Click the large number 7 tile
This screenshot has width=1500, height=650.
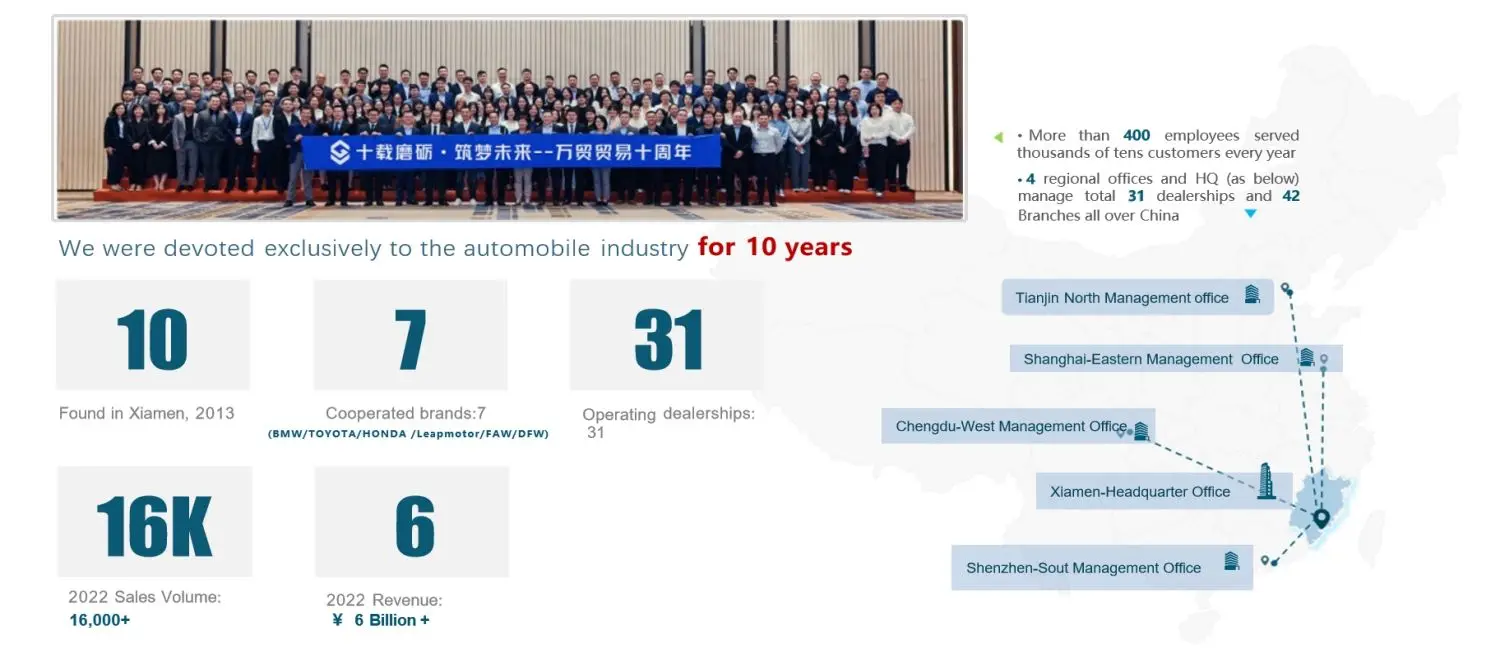click(410, 335)
